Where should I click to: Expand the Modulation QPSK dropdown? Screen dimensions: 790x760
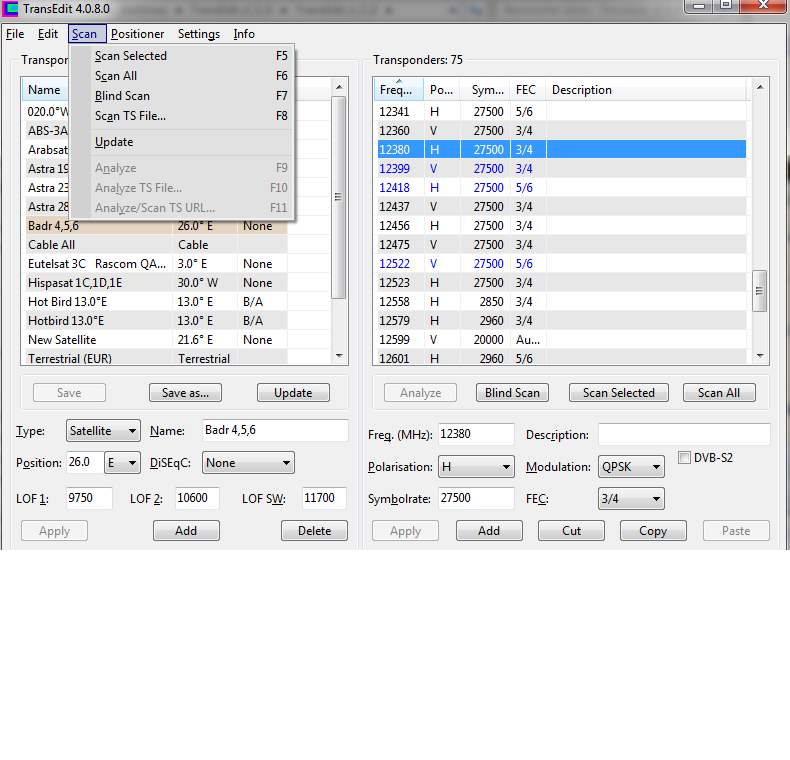pos(631,467)
